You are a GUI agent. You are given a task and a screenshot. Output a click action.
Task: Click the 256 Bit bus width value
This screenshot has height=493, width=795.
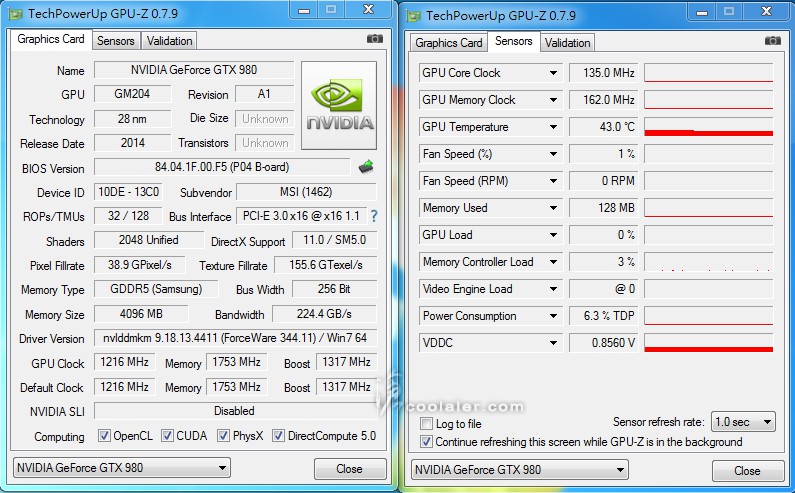point(334,289)
